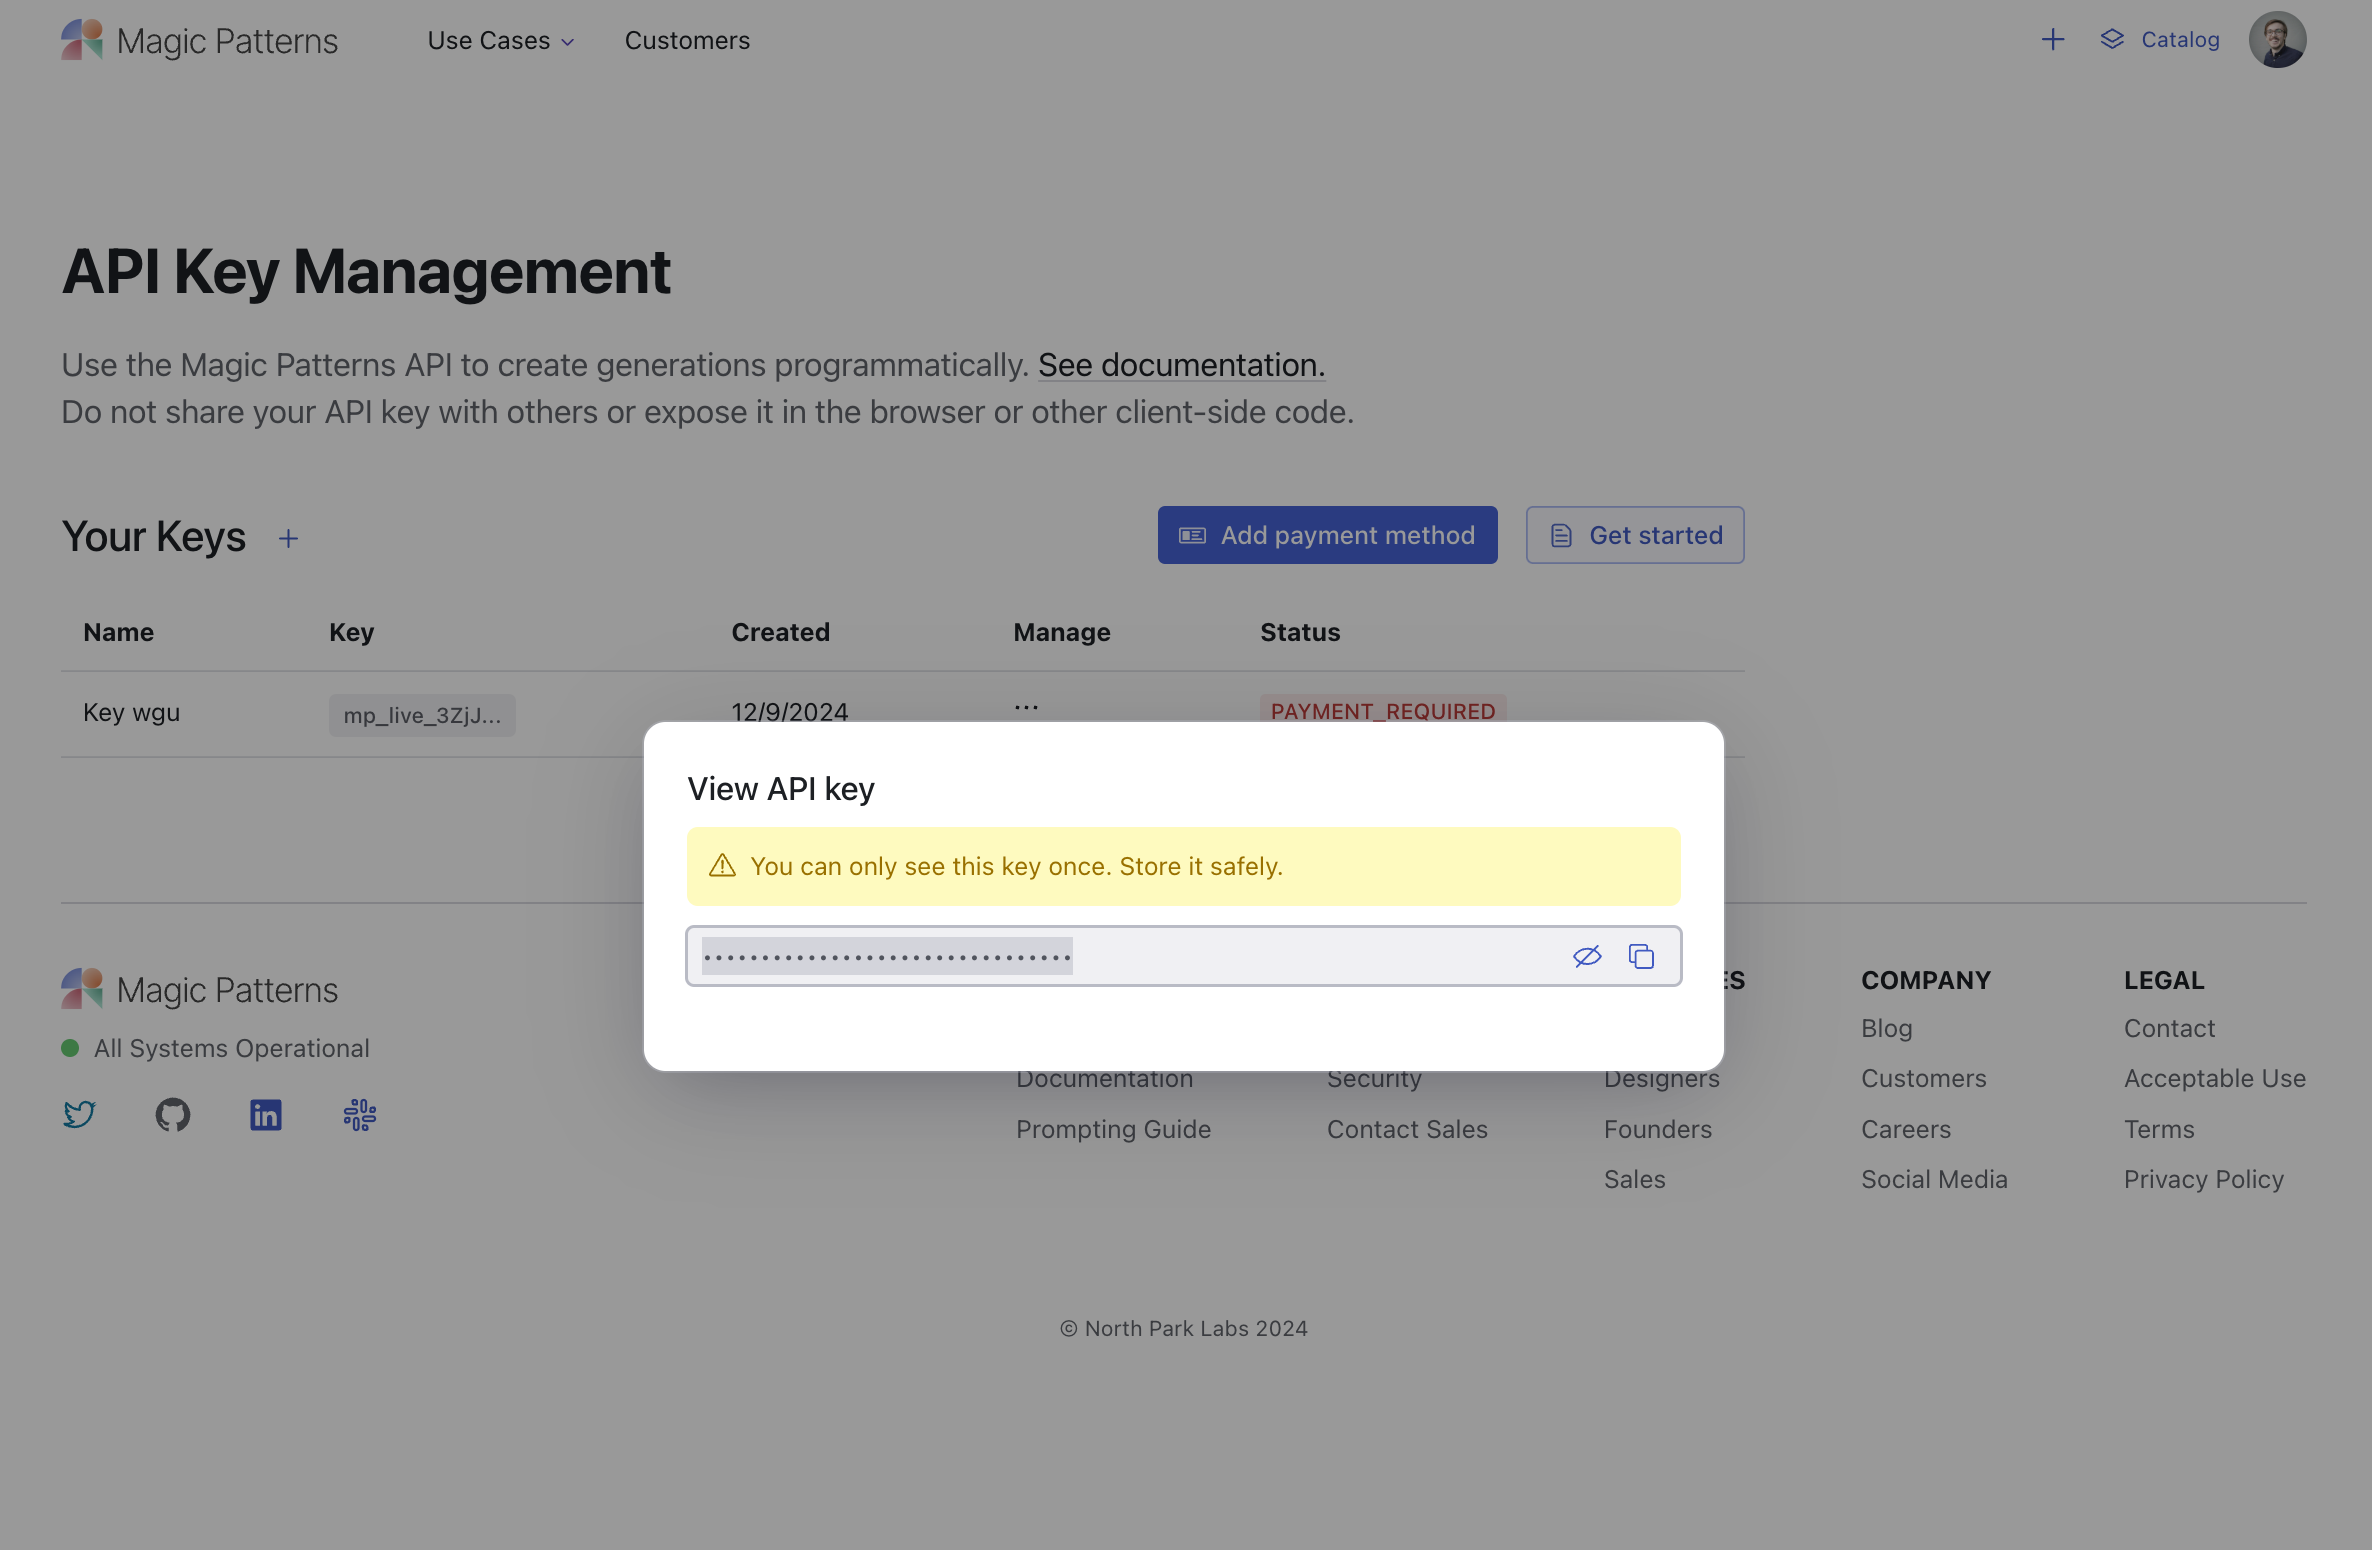Open the Contact Sales footer link
The width and height of the screenshot is (2372, 1550).
[1407, 1129]
